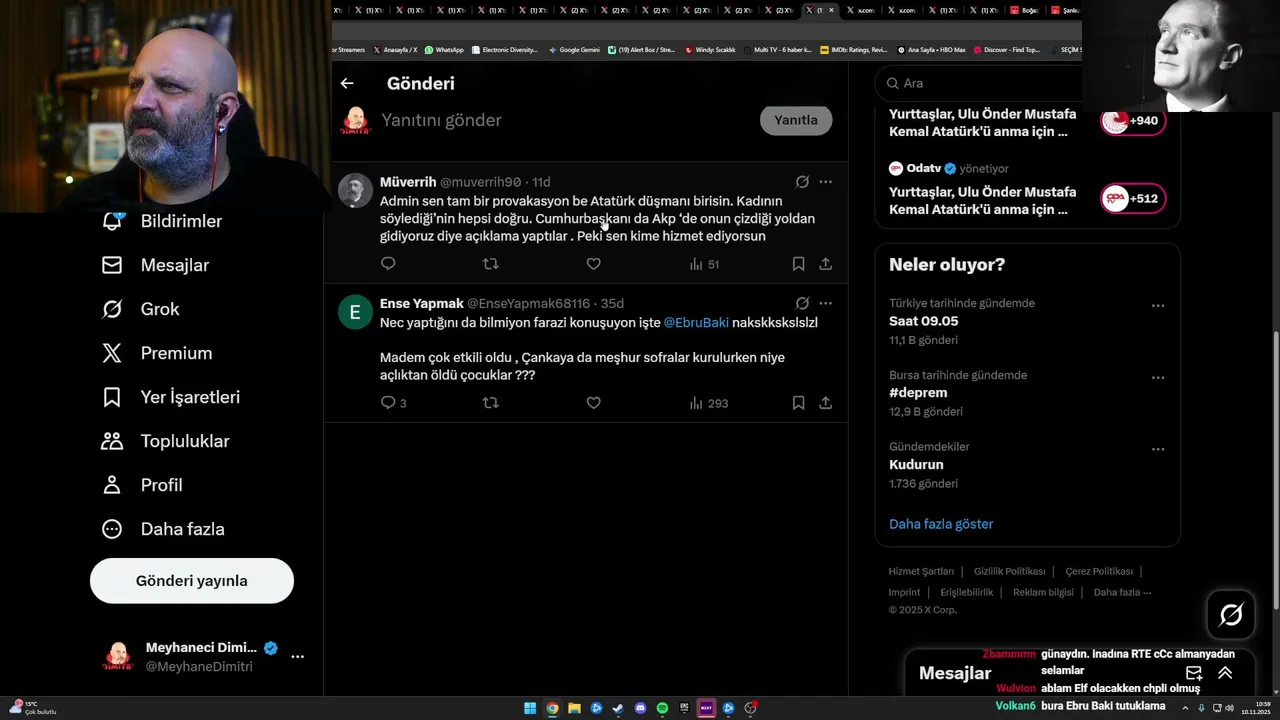The image size is (1280, 720).
Task: Go back with the arrow next to Gönderi
Action: [x=347, y=84]
